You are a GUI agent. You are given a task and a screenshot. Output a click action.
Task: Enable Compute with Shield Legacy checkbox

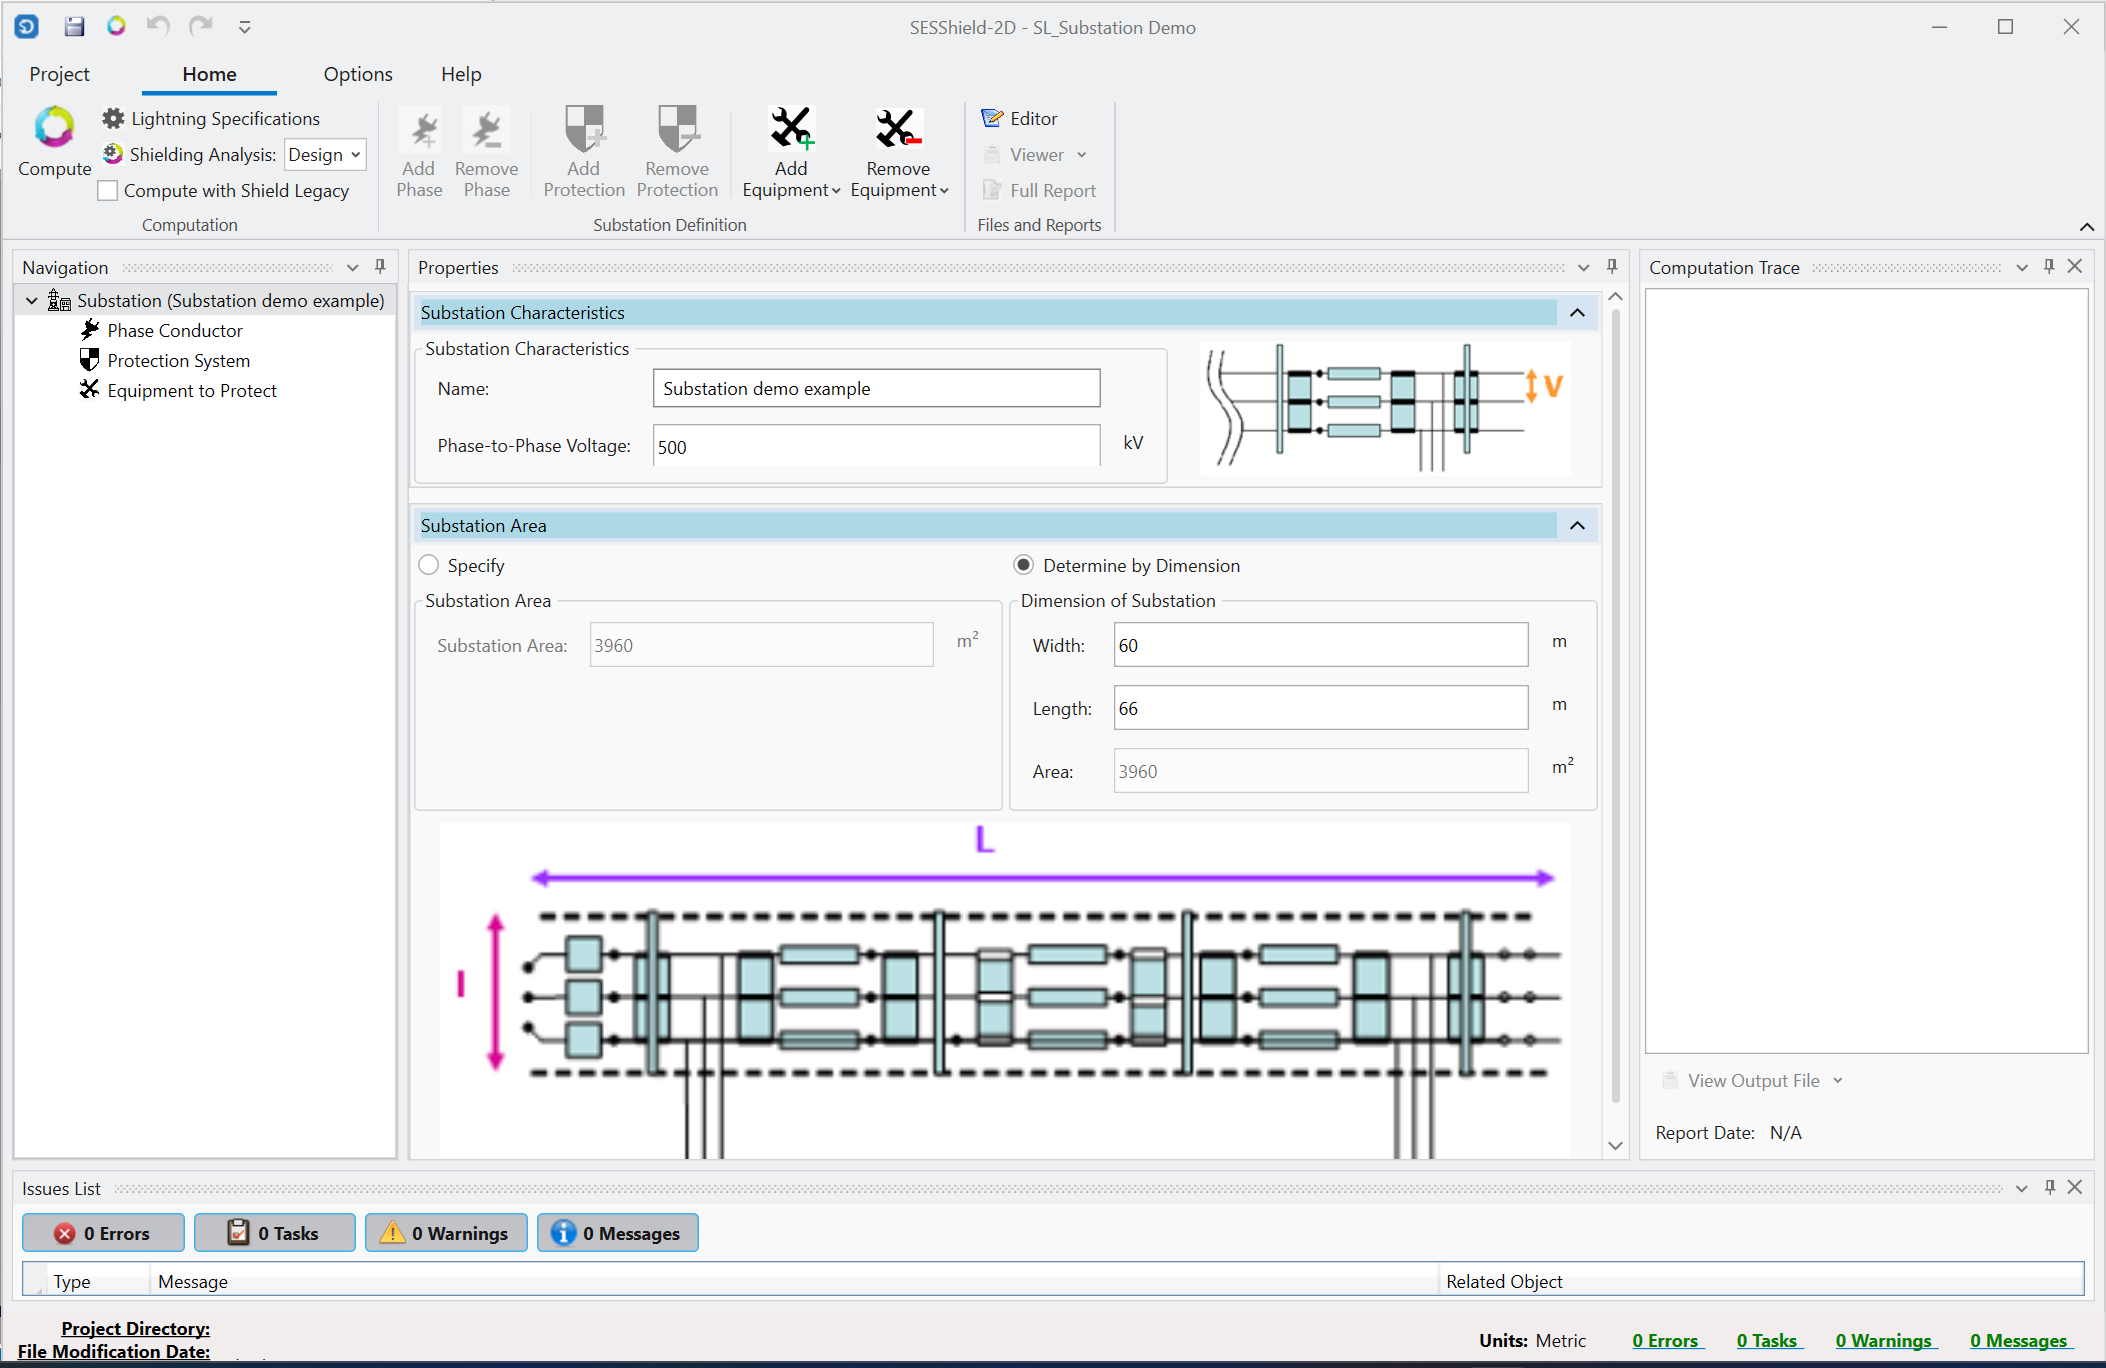coord(108,191)
